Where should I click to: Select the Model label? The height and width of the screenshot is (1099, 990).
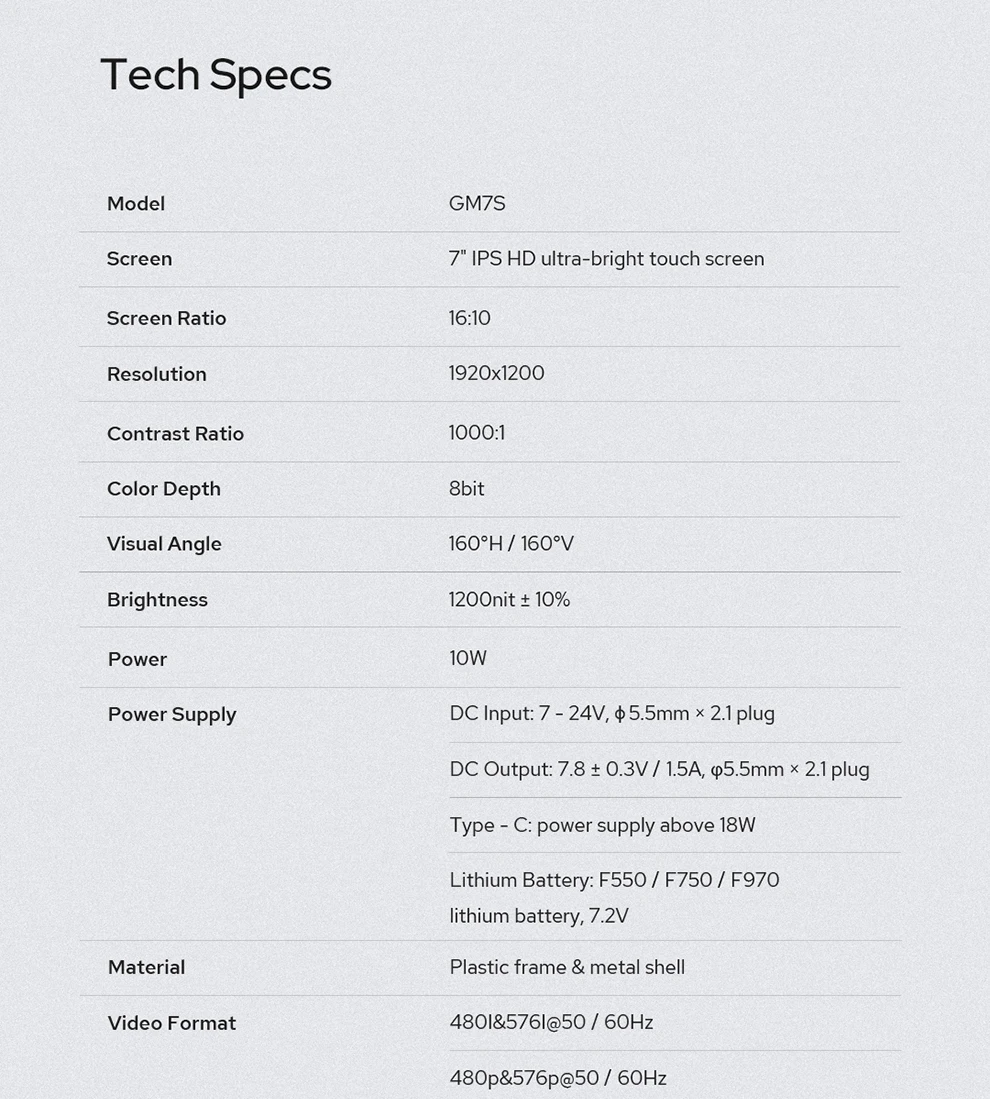pos(136,203)
